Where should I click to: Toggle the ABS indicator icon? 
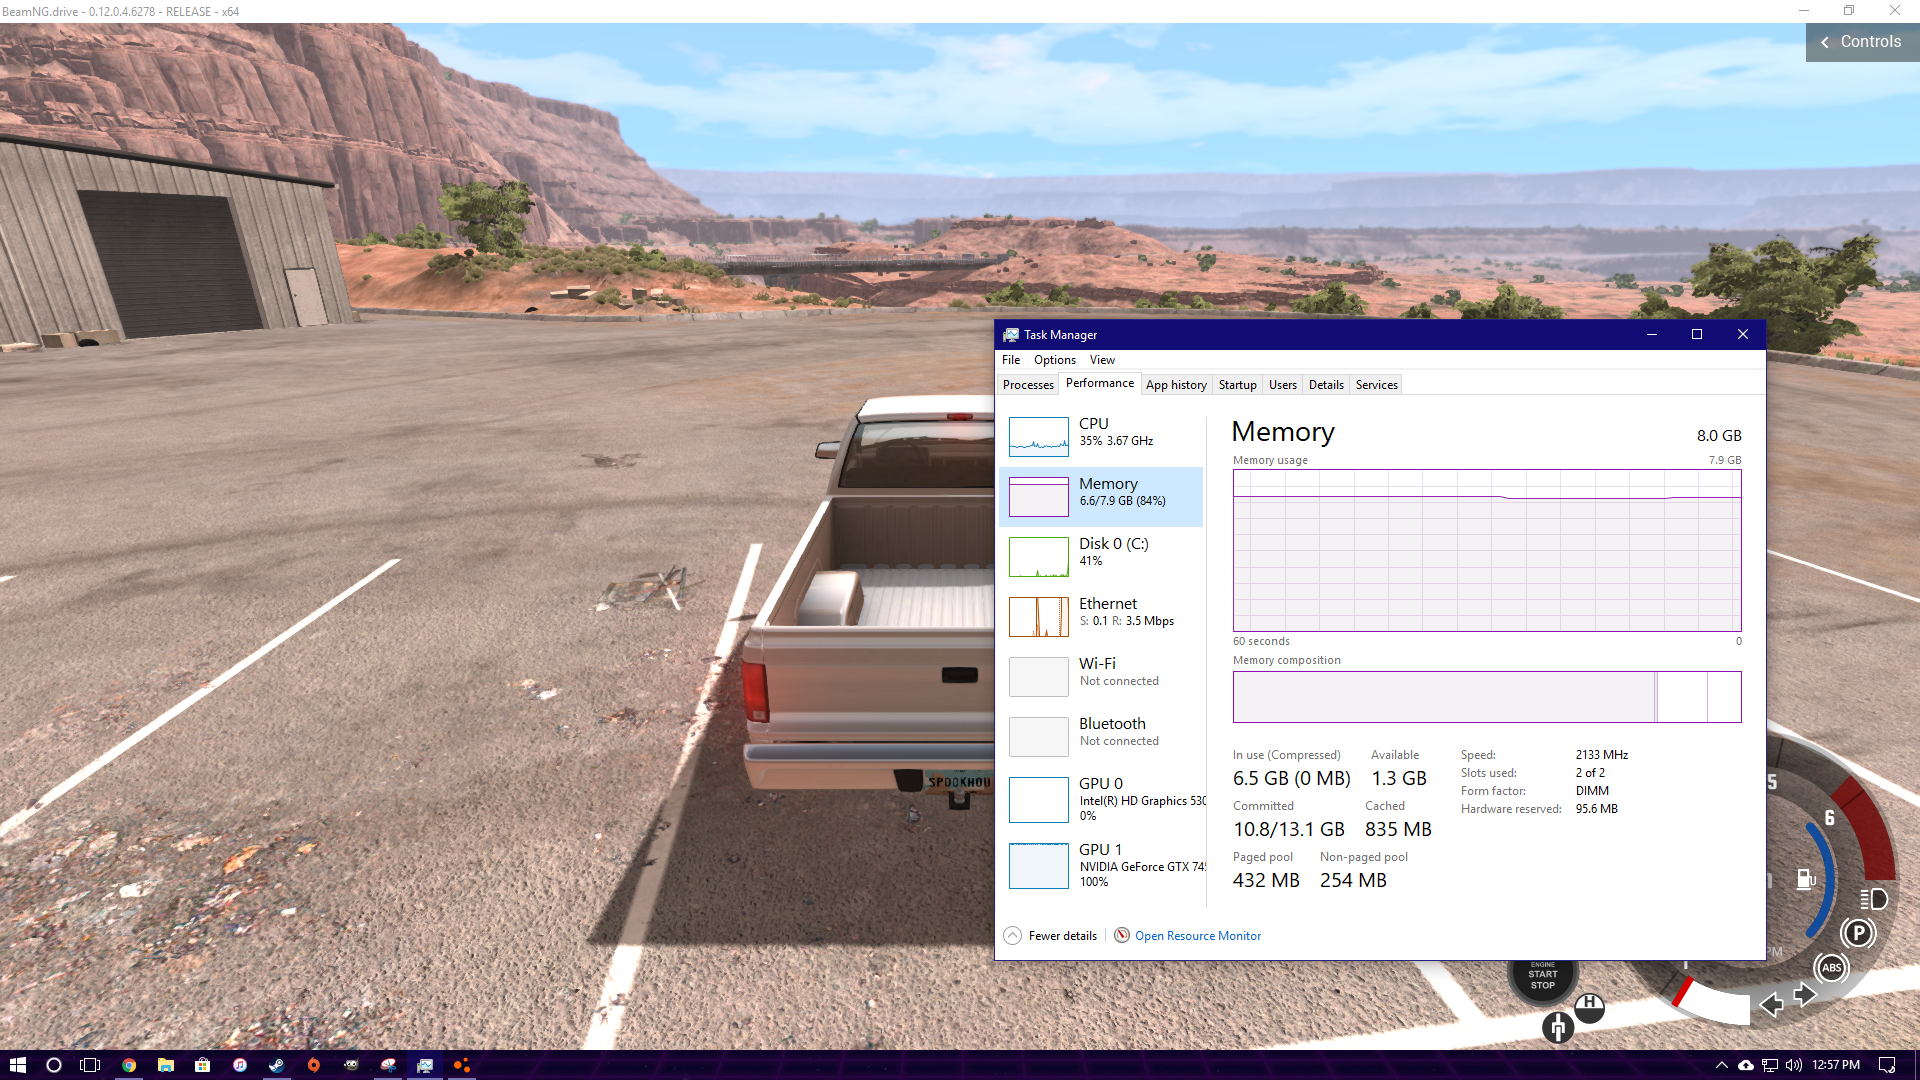click(x=1832, y=967)
